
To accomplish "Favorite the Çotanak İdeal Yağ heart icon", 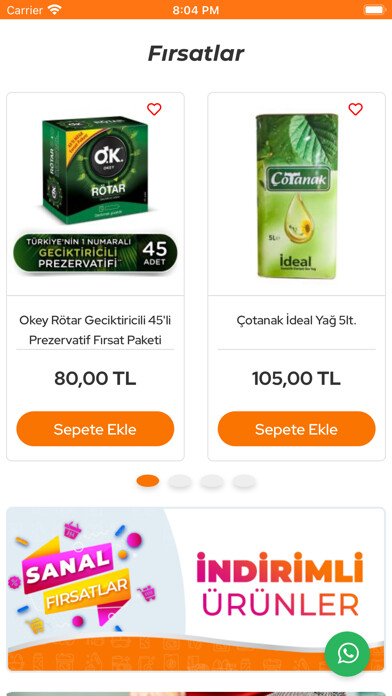I will 355,109.
